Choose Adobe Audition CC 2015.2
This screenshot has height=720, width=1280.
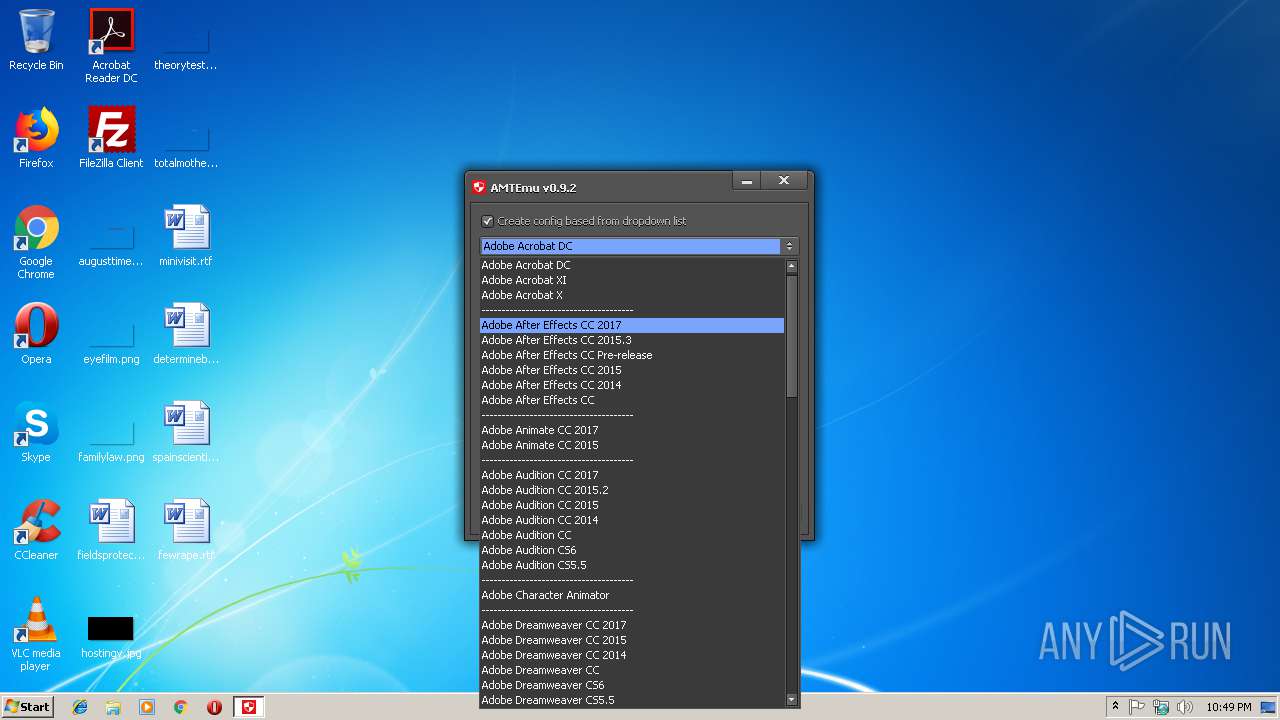coord(632,490)
